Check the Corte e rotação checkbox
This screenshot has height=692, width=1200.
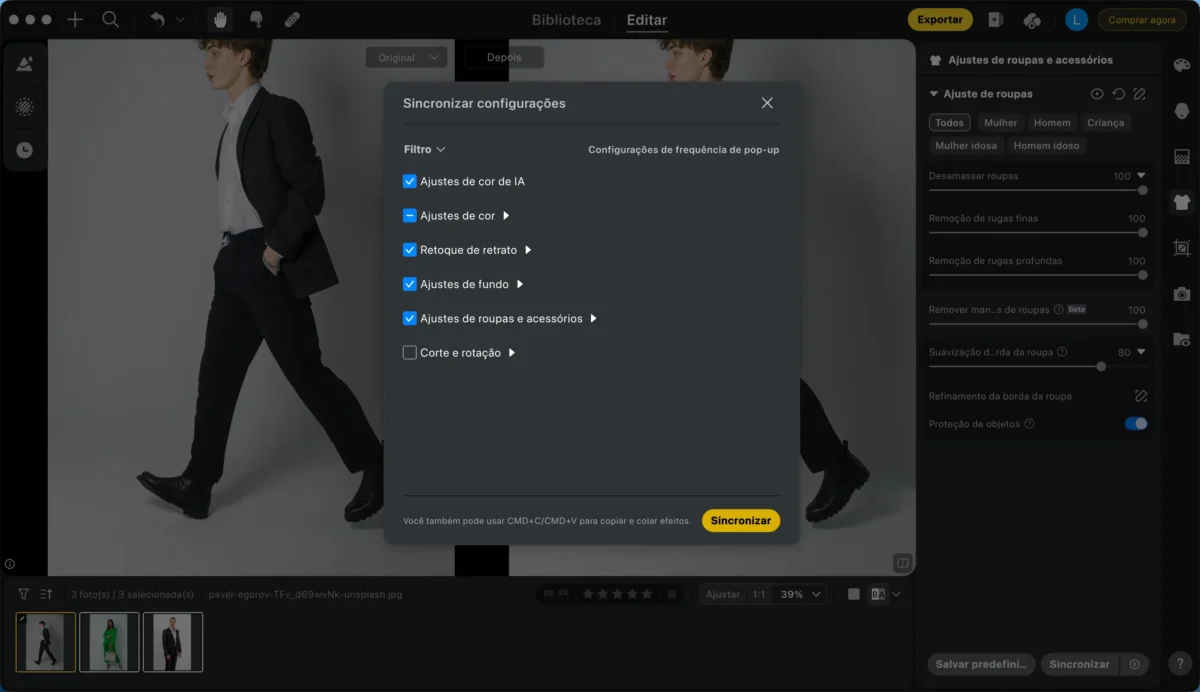410,353
